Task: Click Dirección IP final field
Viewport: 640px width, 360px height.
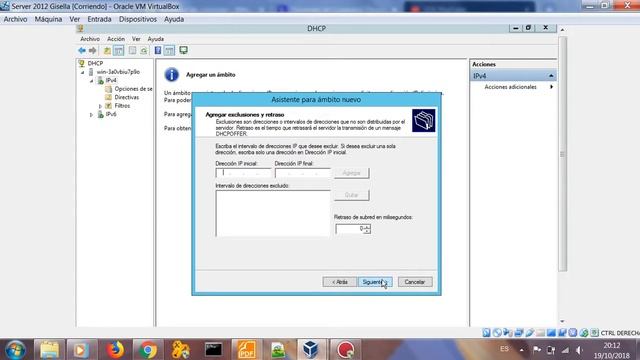Action: 302,173
